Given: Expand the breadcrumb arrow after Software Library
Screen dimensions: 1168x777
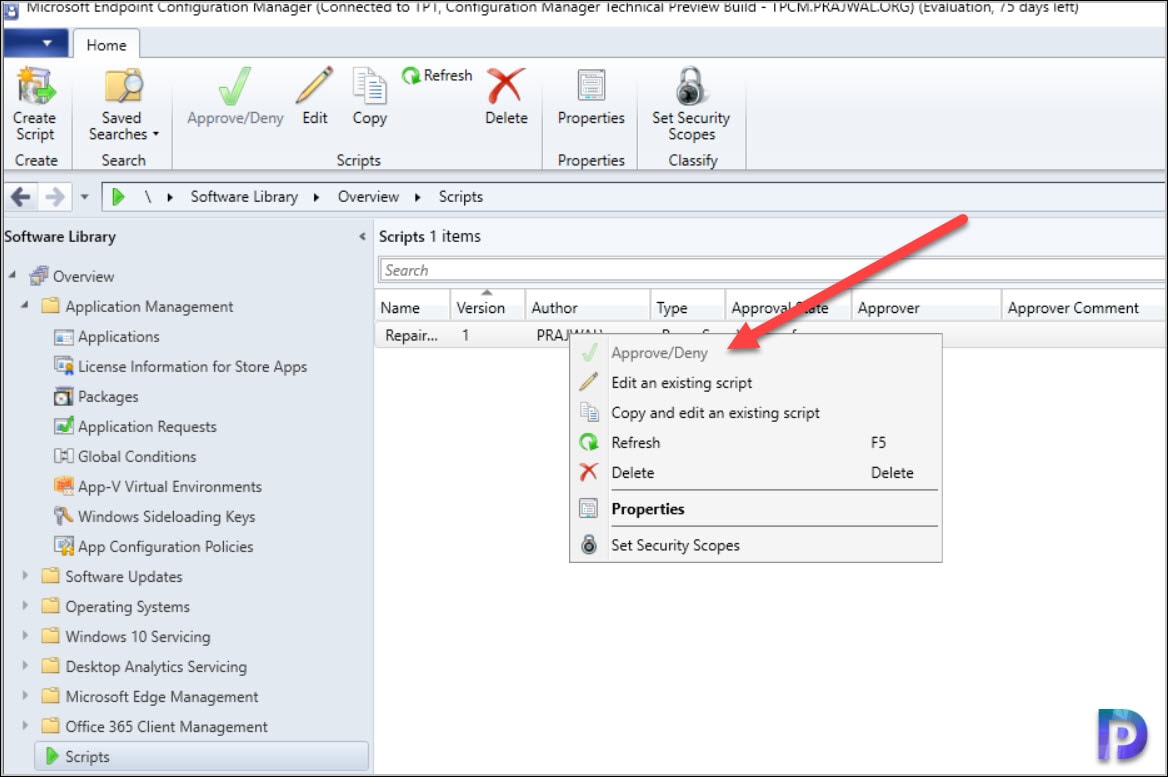Looking at the screenshot, I should (317, 197).
